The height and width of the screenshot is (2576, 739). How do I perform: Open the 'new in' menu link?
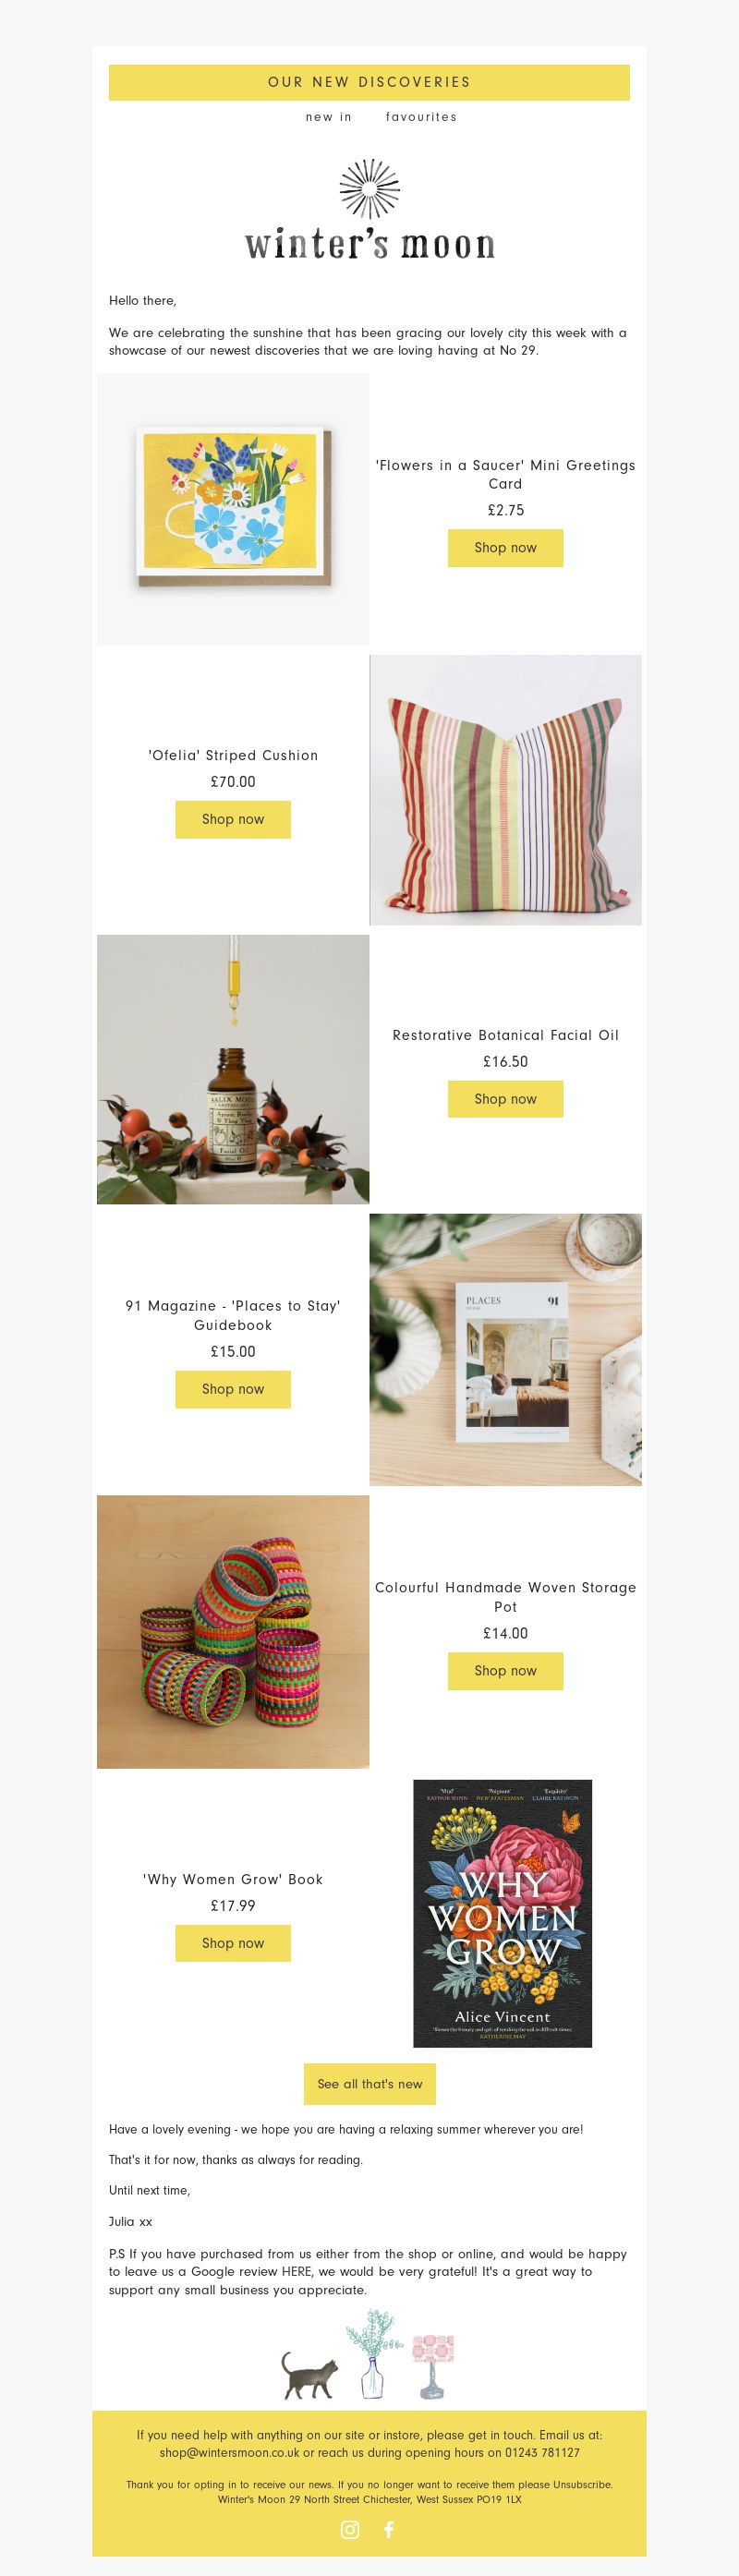point(329,117)
